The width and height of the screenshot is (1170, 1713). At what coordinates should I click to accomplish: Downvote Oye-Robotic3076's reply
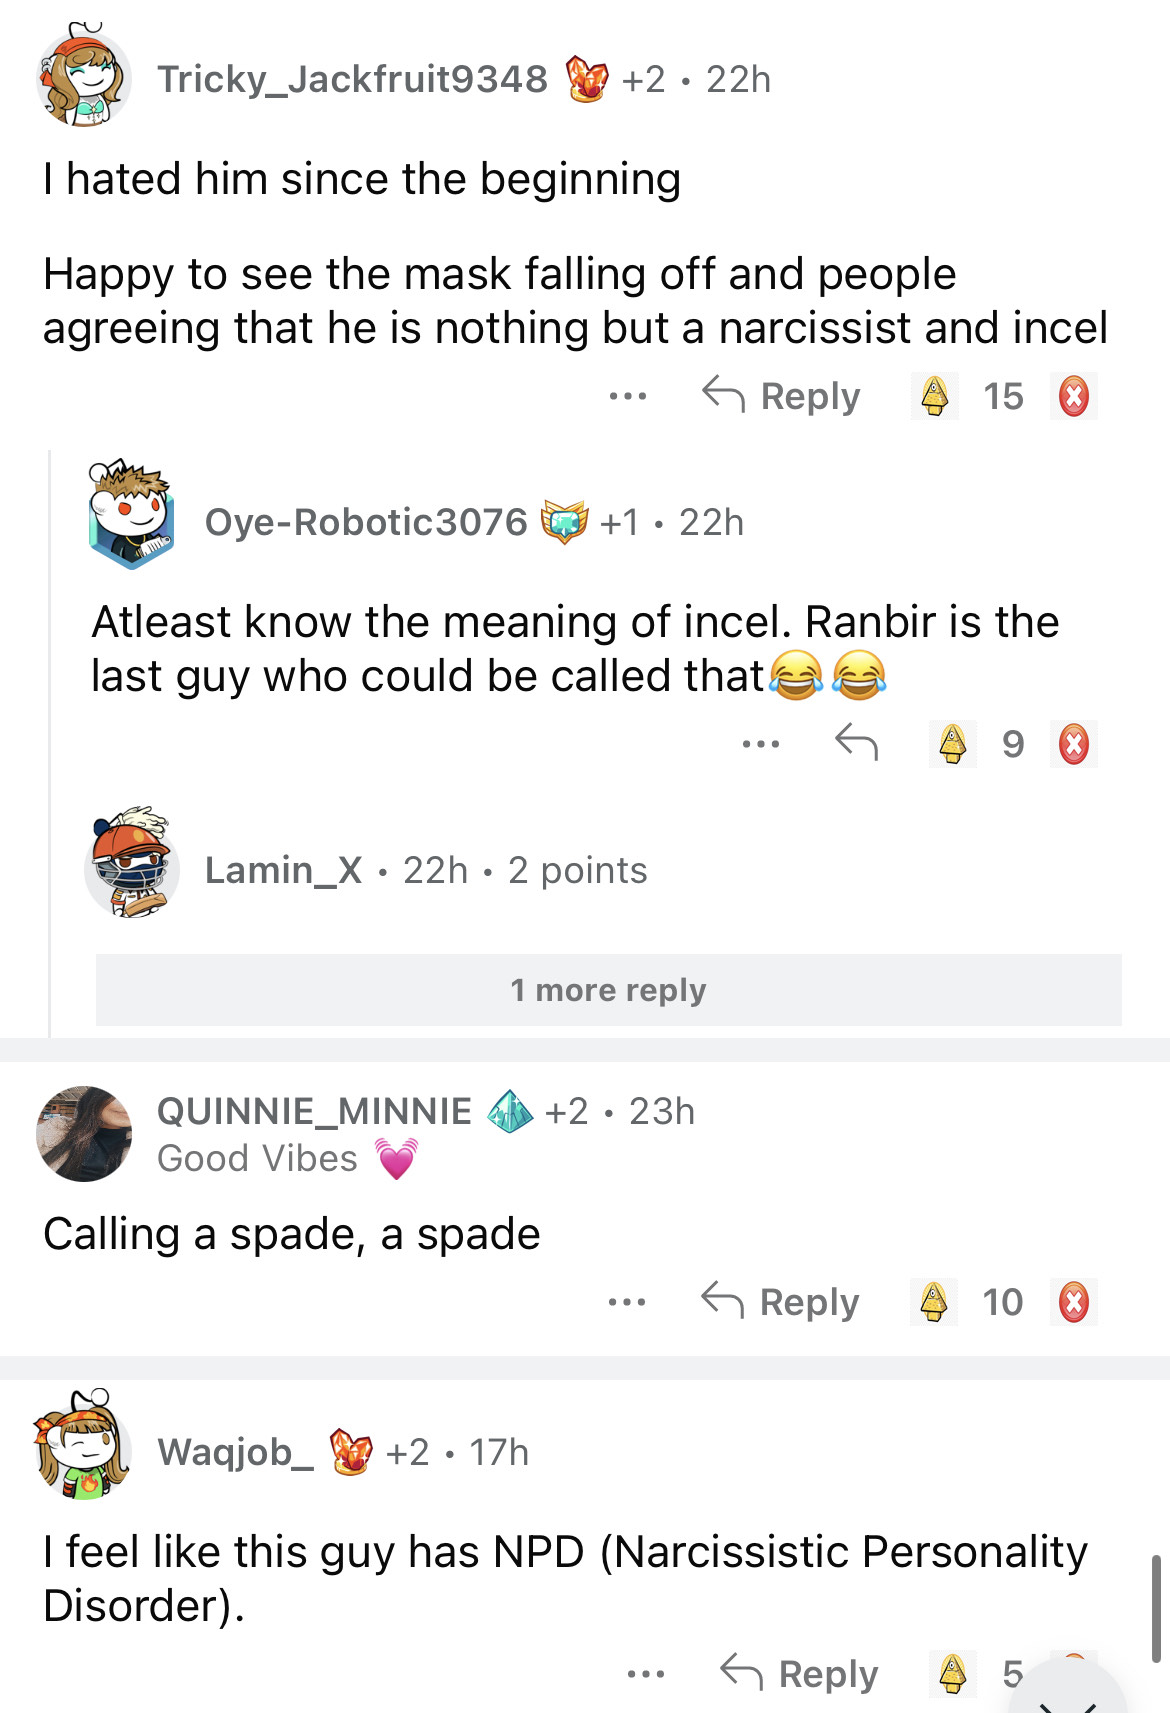click(1073, 744)
